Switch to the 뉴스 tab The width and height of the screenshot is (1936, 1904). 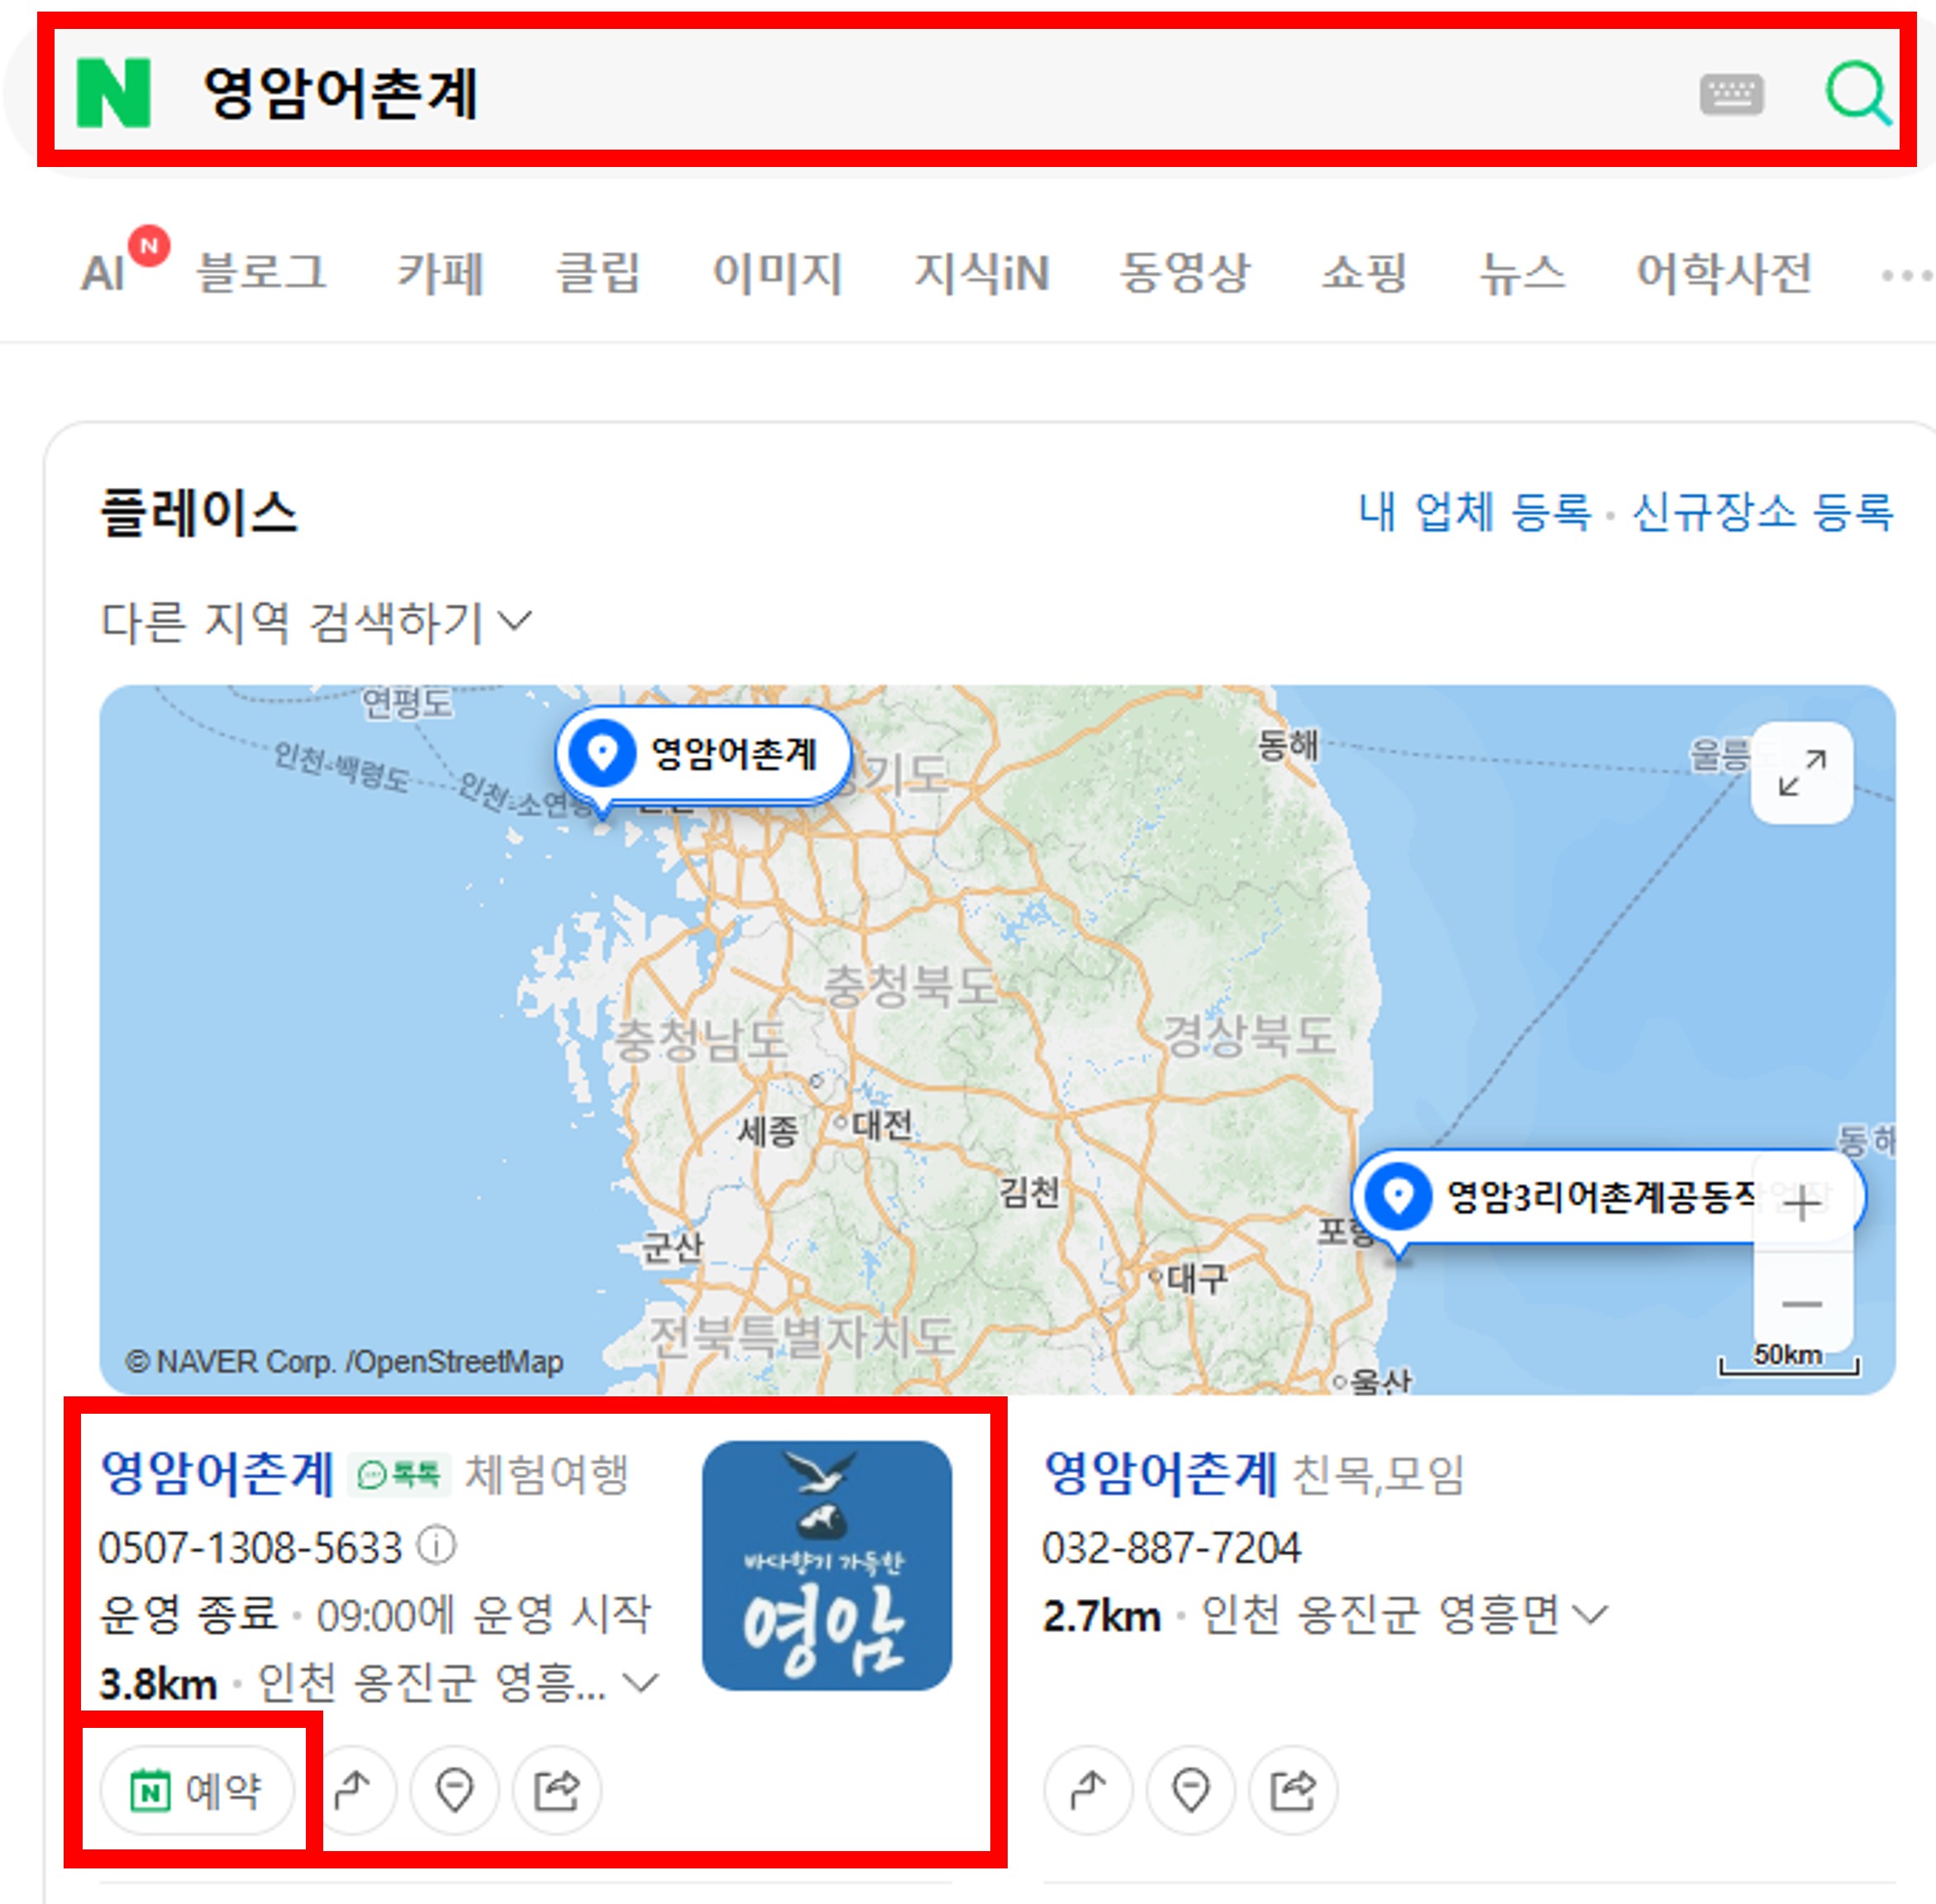tap(1522, 273)
